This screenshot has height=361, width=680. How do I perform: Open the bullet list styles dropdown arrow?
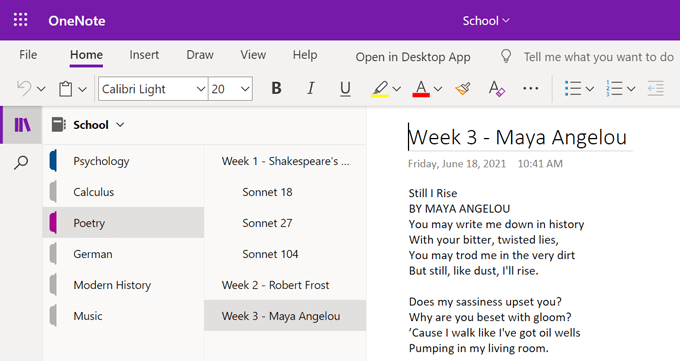pos(590,89)
